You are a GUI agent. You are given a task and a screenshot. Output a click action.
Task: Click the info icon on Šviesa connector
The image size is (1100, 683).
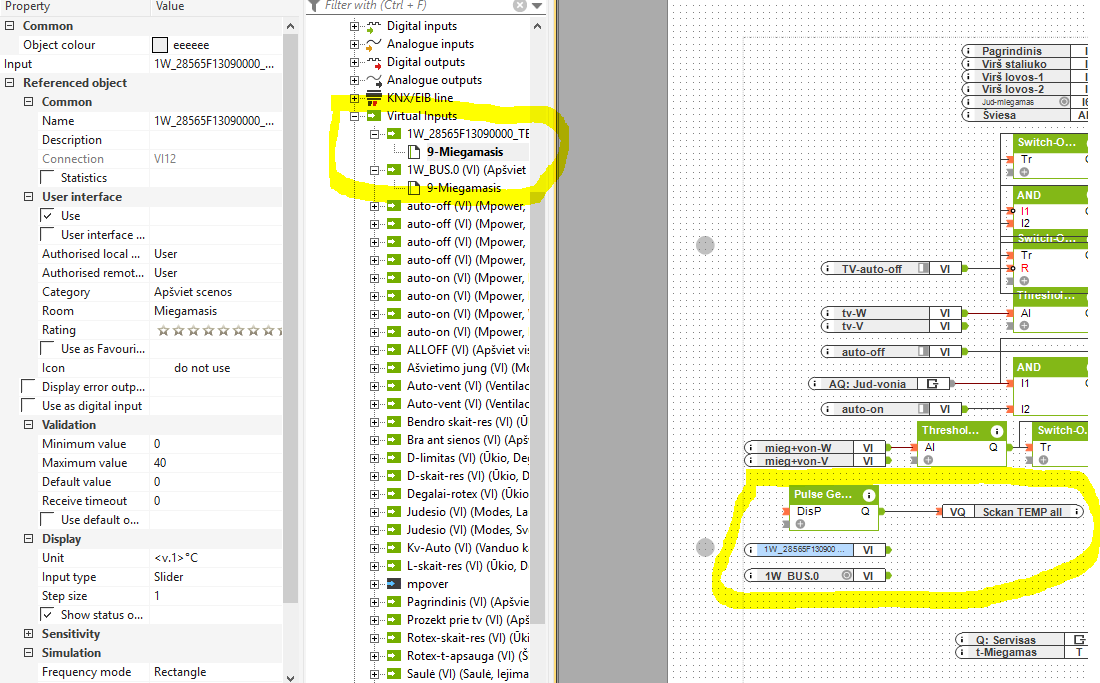968,115
